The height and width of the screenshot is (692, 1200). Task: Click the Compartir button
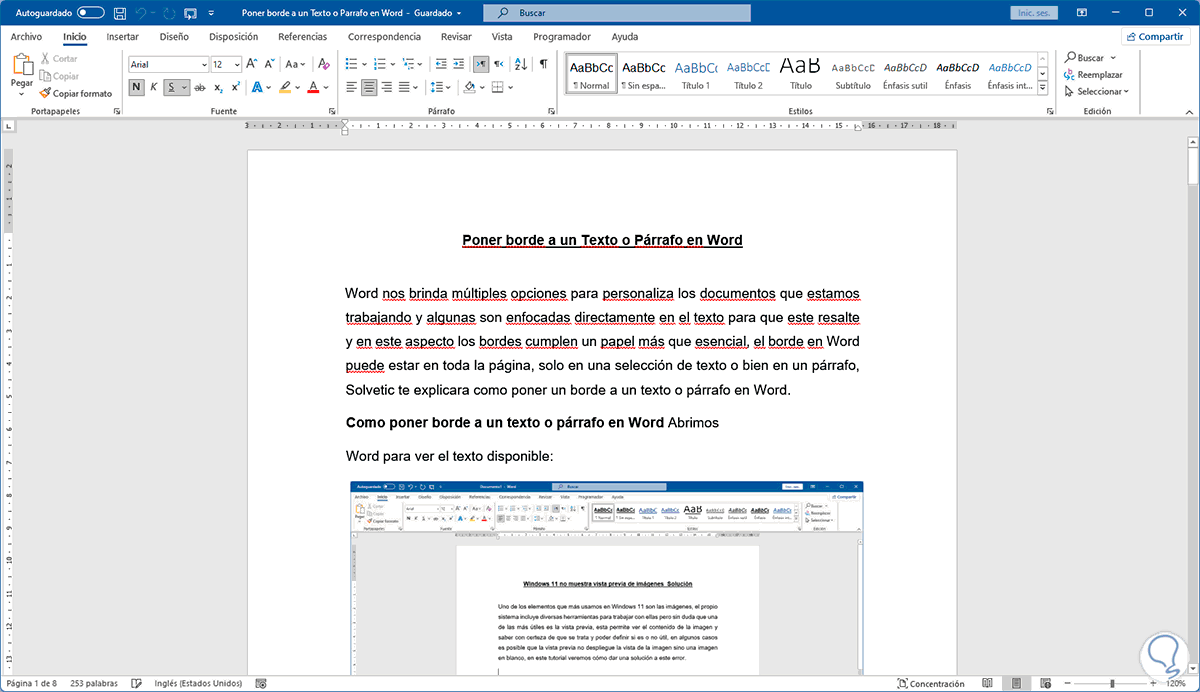(1155, 35)
